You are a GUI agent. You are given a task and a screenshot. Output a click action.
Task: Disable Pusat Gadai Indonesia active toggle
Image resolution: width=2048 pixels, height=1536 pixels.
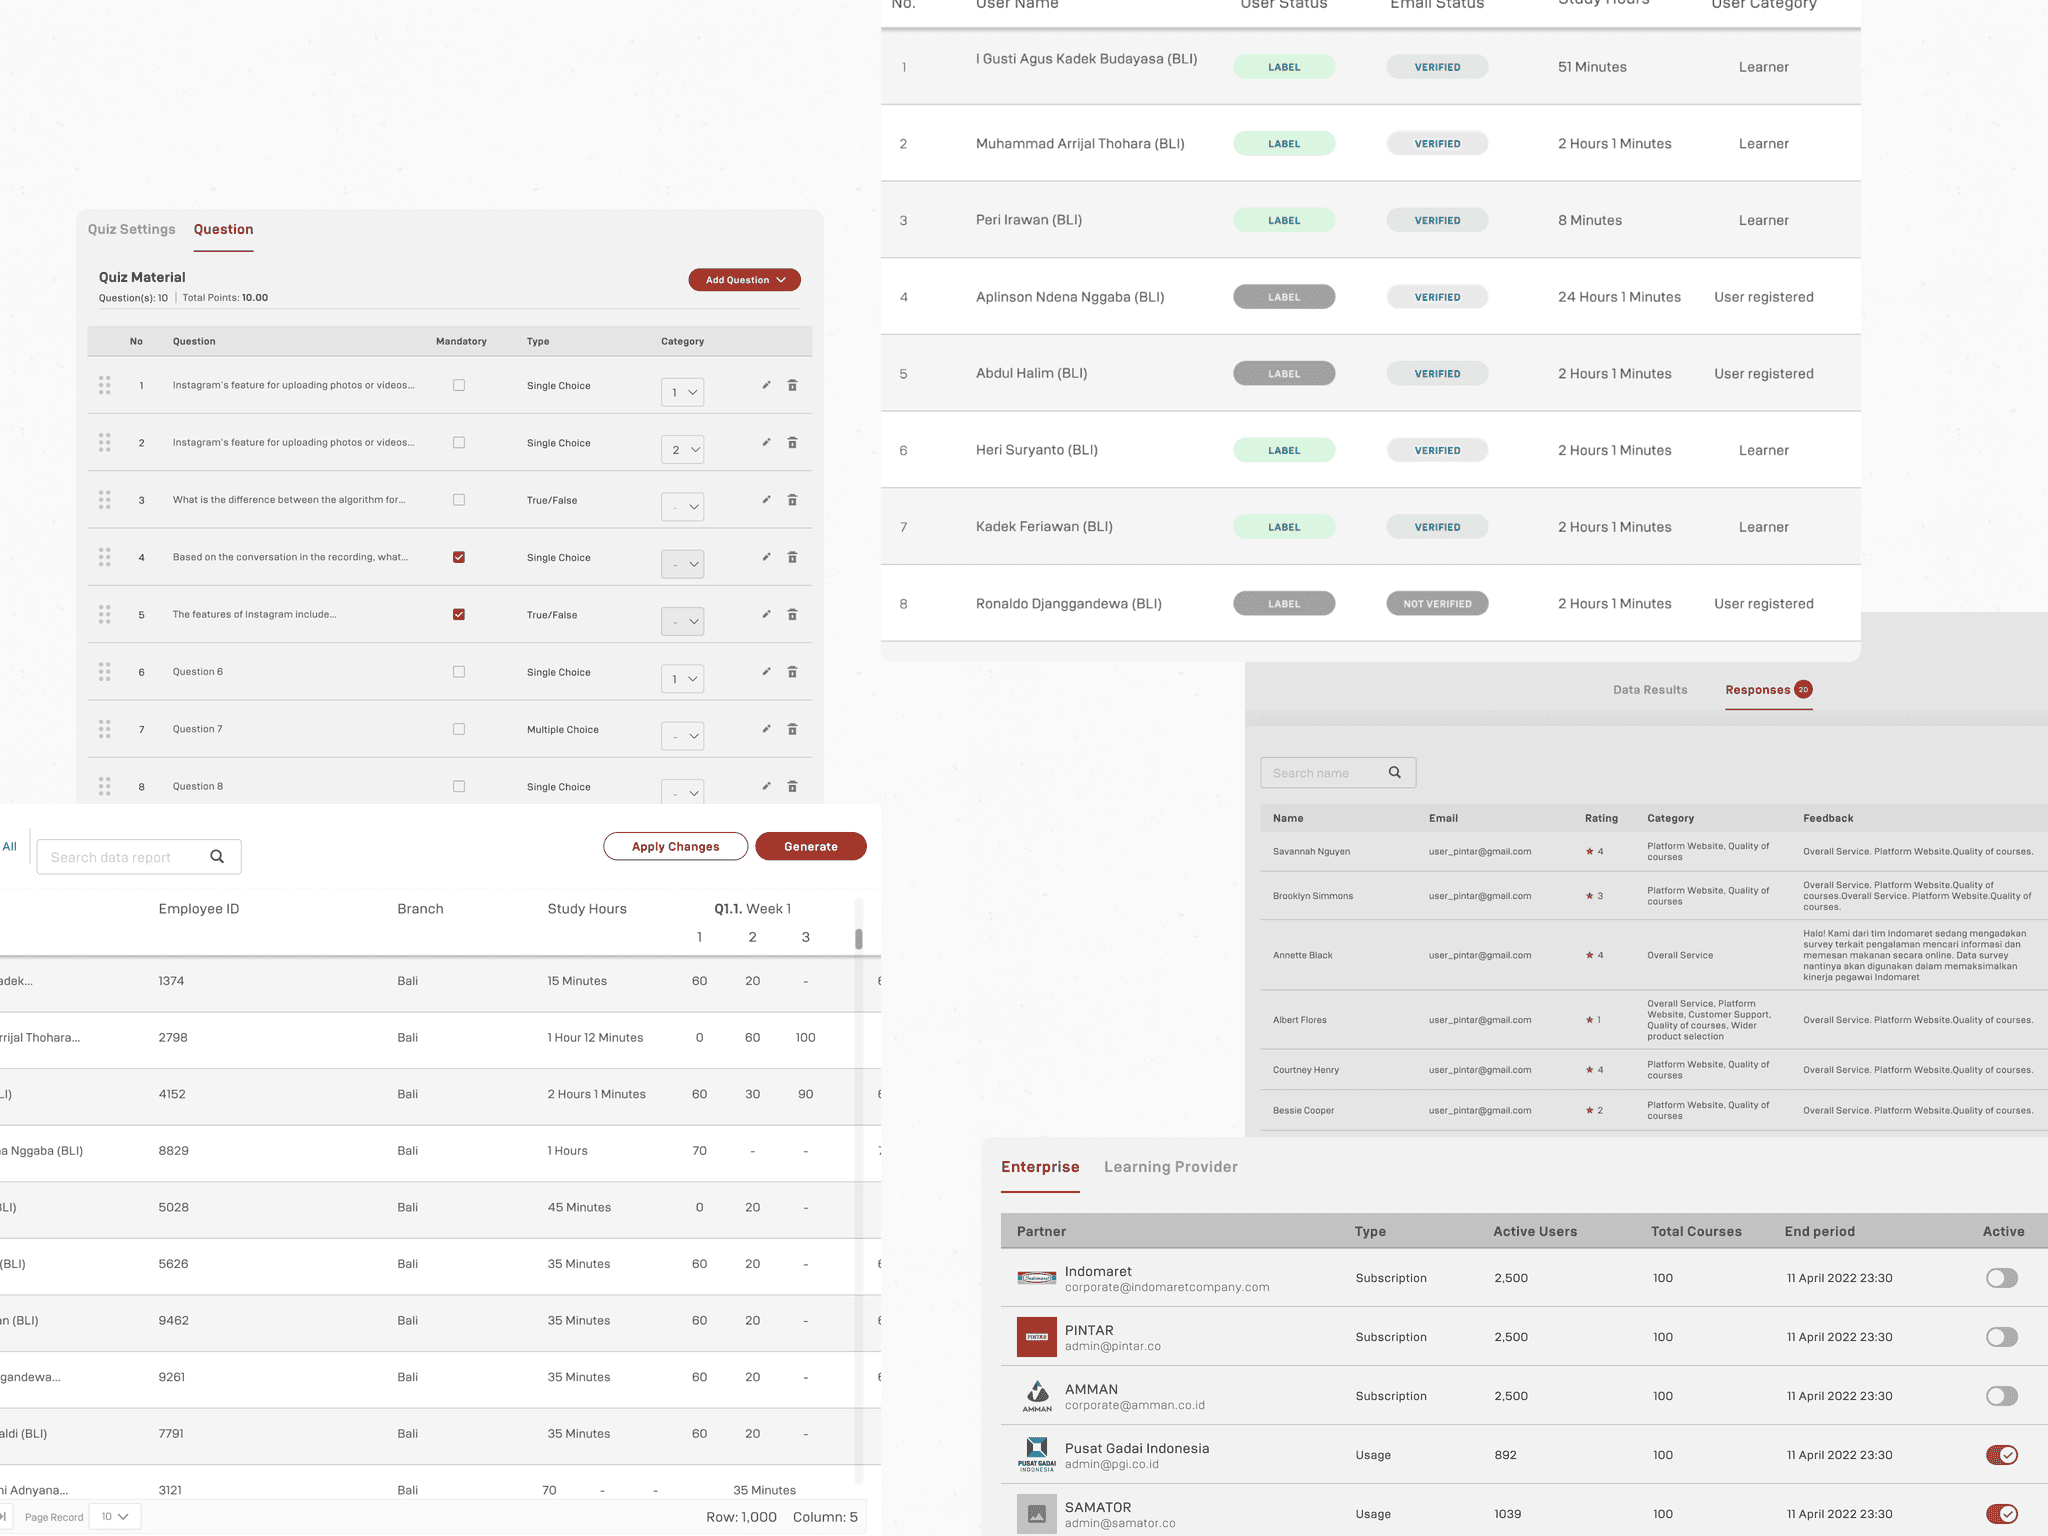point(2001,1455)
